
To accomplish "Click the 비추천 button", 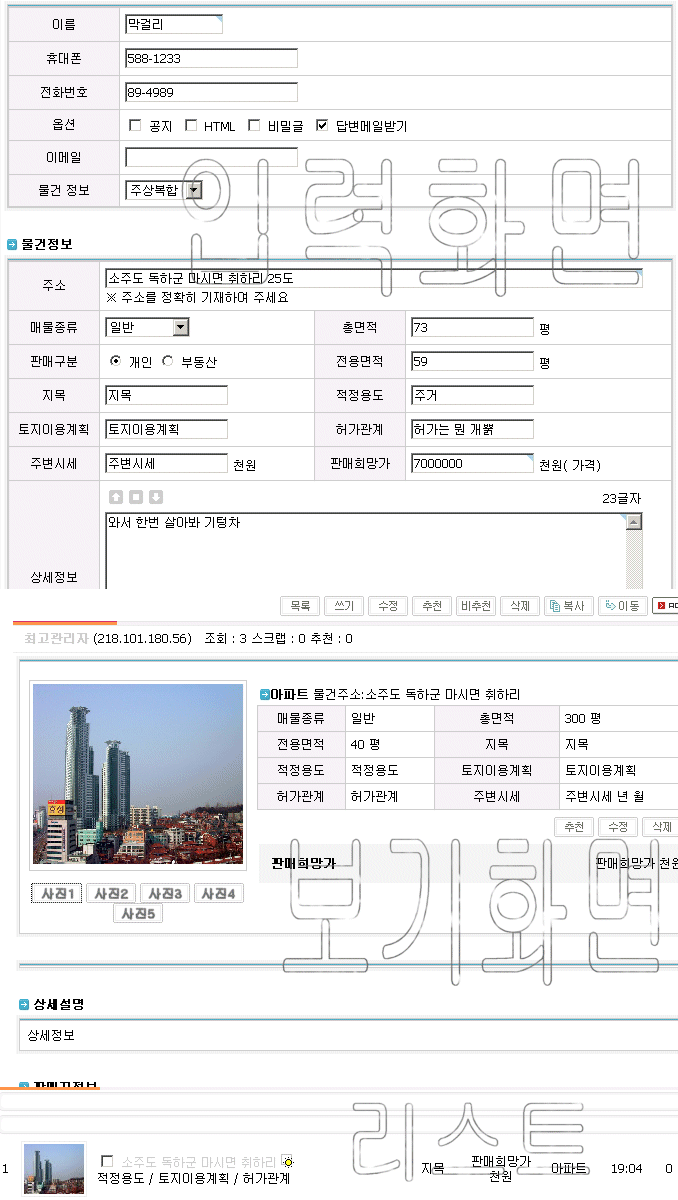I will [x=476, y=606].
